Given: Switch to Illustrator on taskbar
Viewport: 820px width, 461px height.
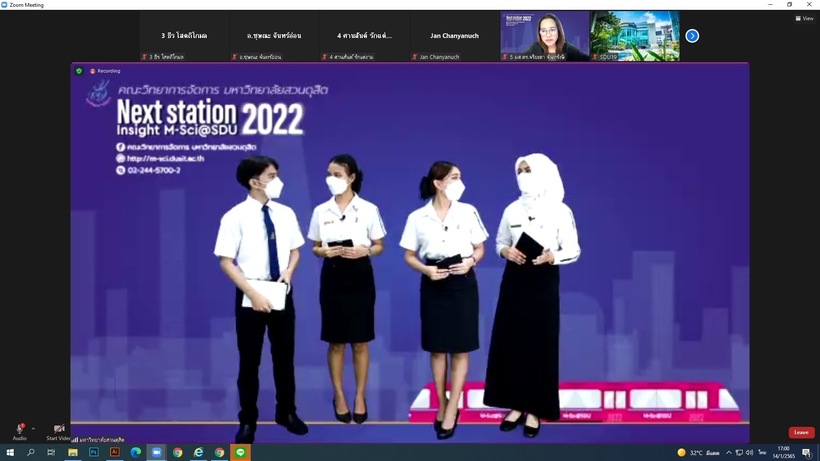Looking at the screenshot, I should click(115, 452).
